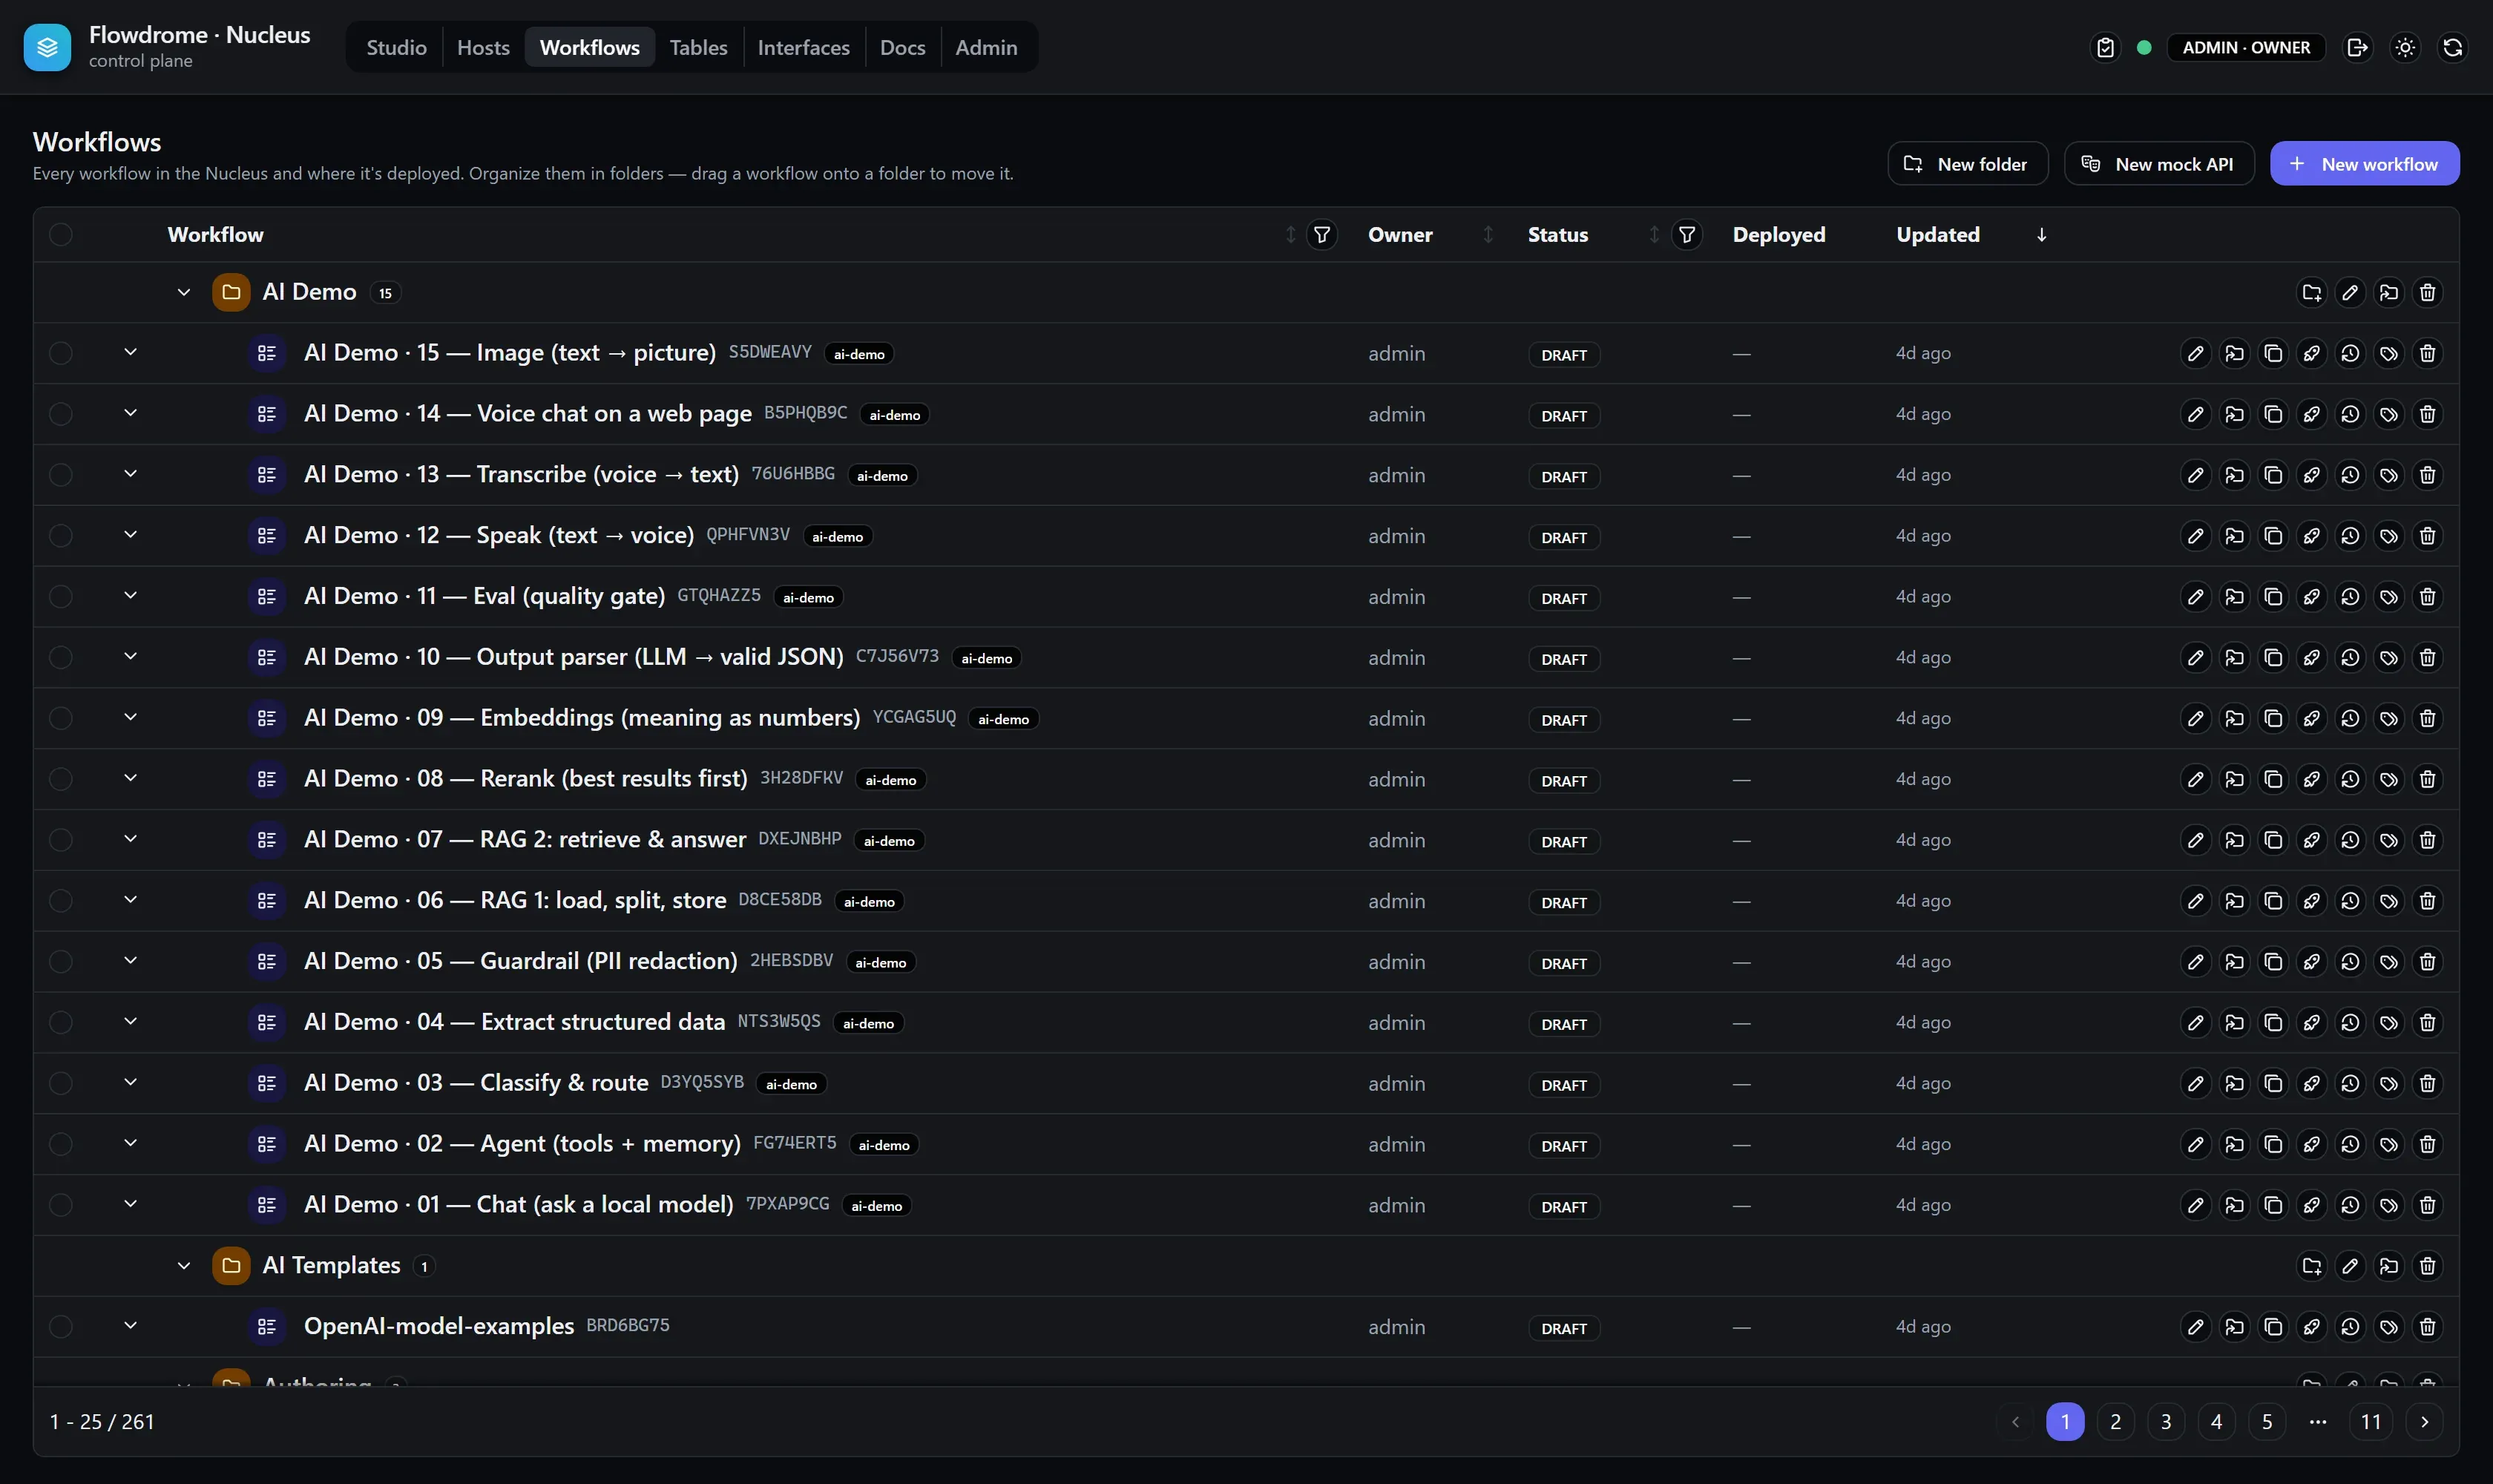The width and height of the screenshot is (2493, 1484).
Task: Open the Studio tab
Action: [x=396, y=47]
